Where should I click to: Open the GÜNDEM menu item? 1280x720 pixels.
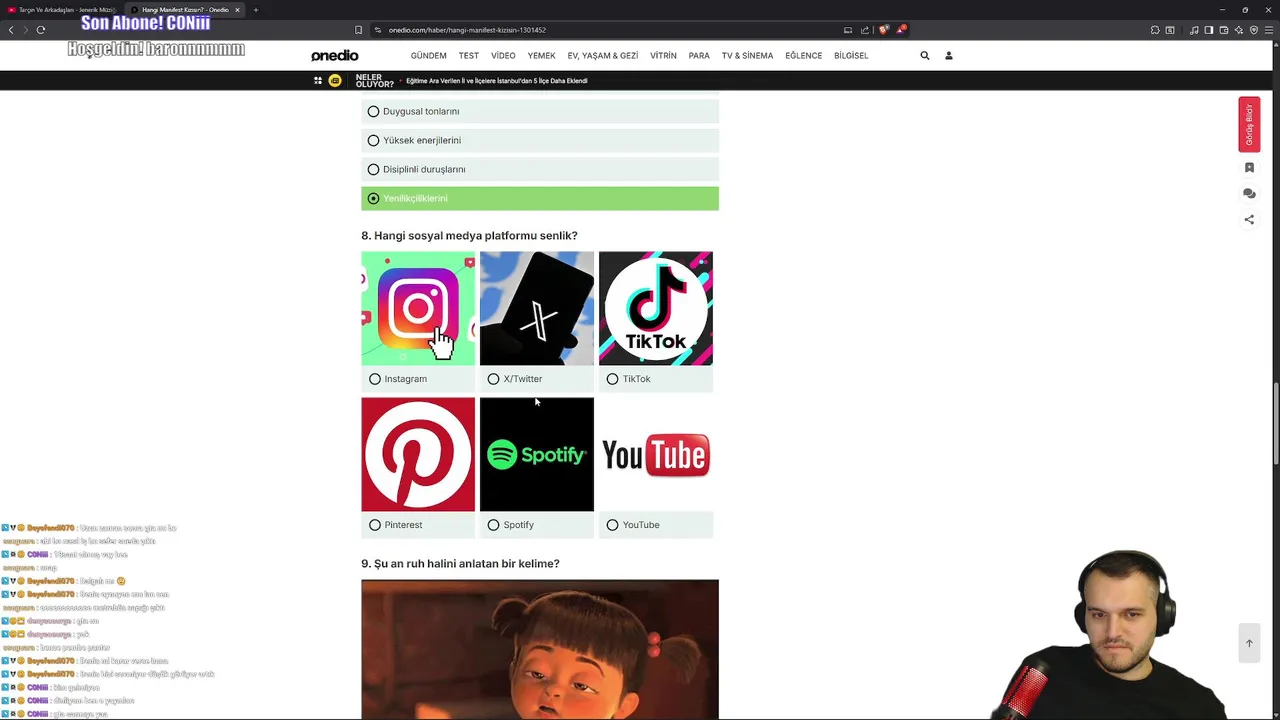tap(428, 56)
